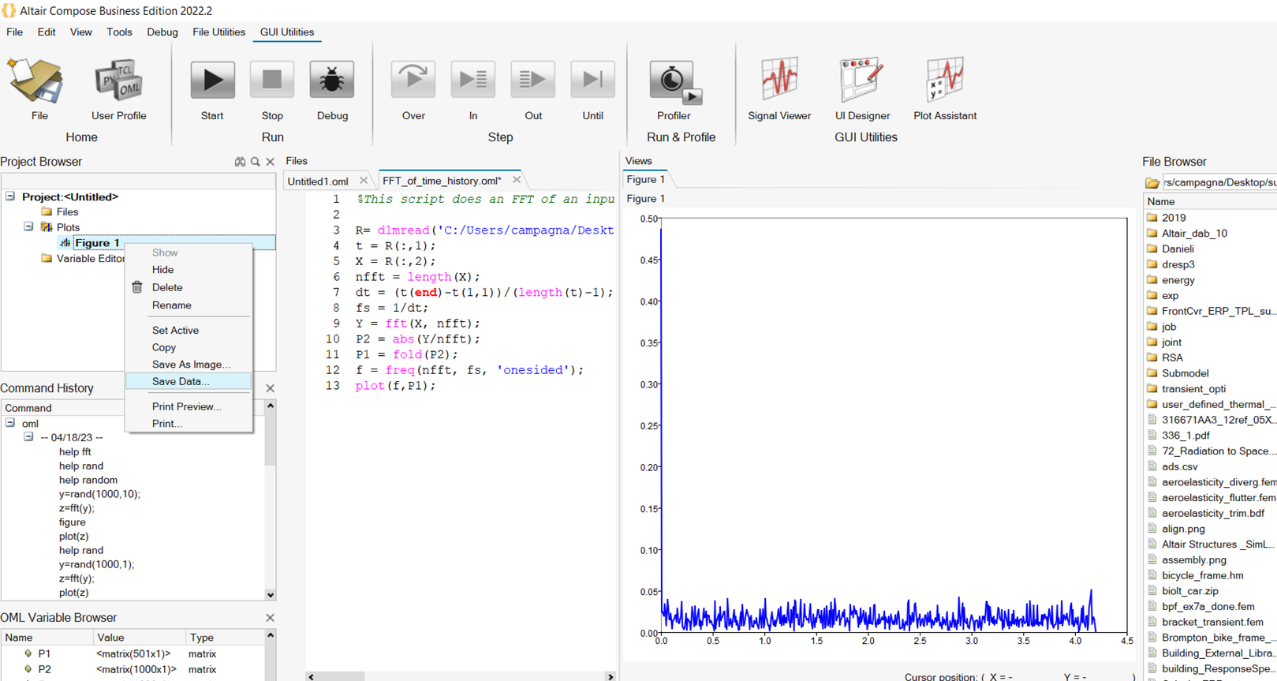This screenshot has width=1277, height=681.
Task: Start running the script
Action: click(x=212, y=80)
